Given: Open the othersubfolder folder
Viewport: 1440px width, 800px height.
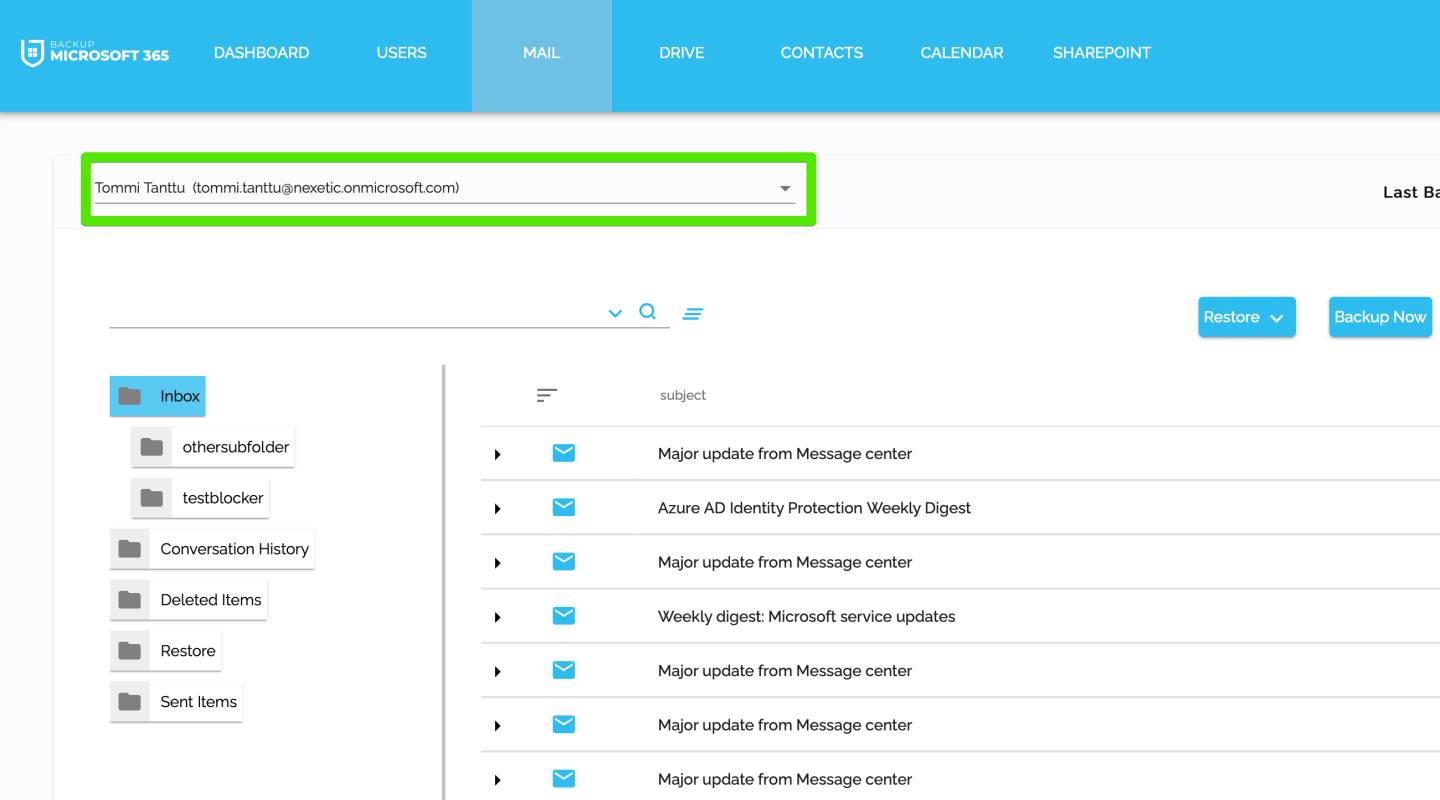Looking at the screenshot, I should pyautogui.click(x=213, y=447).
